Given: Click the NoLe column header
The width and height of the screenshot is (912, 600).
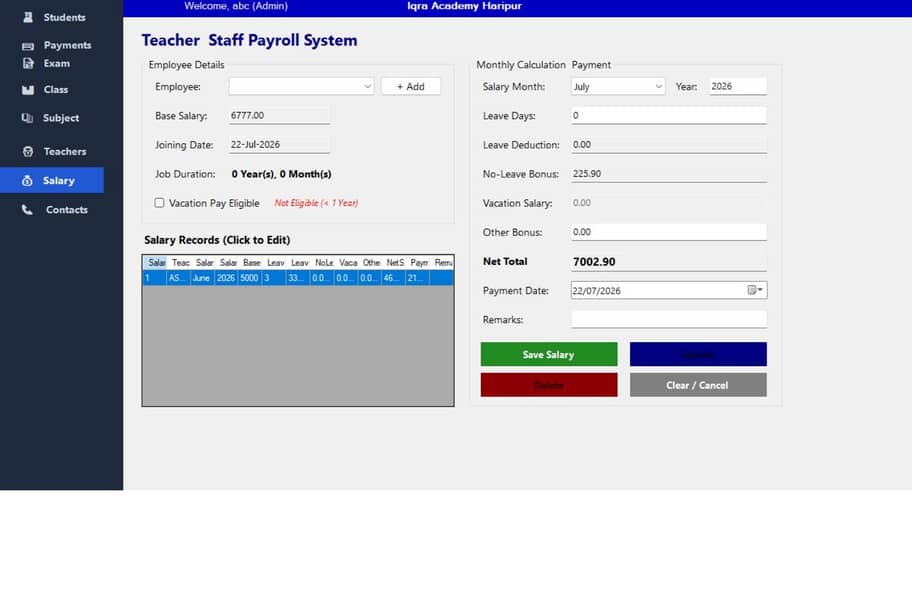Looking at the screenshot, I should pos(322,263).
